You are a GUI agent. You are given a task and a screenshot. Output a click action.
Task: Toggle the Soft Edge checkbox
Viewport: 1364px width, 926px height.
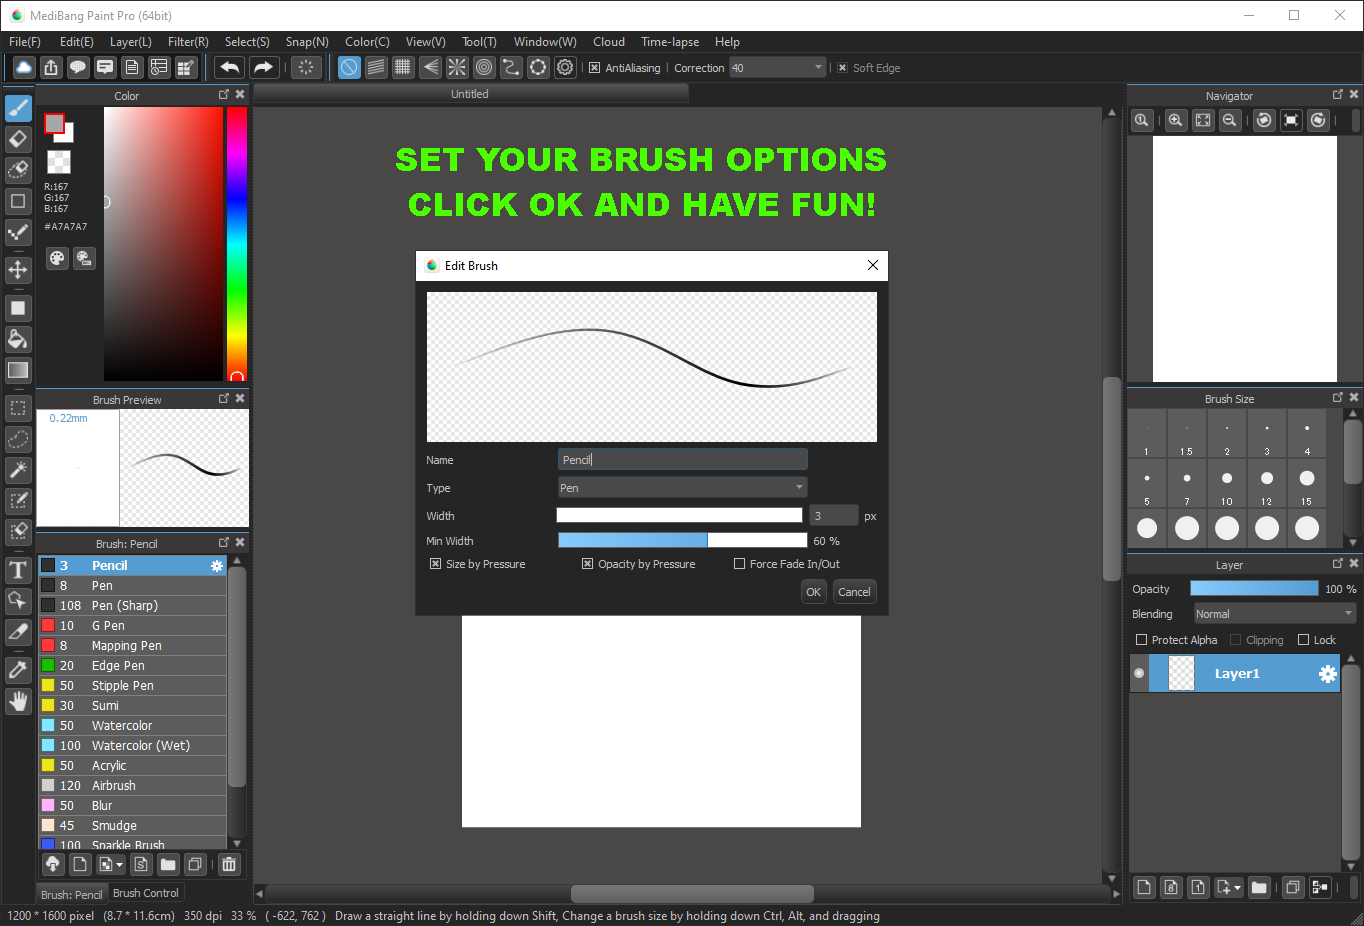click(843, 68)
